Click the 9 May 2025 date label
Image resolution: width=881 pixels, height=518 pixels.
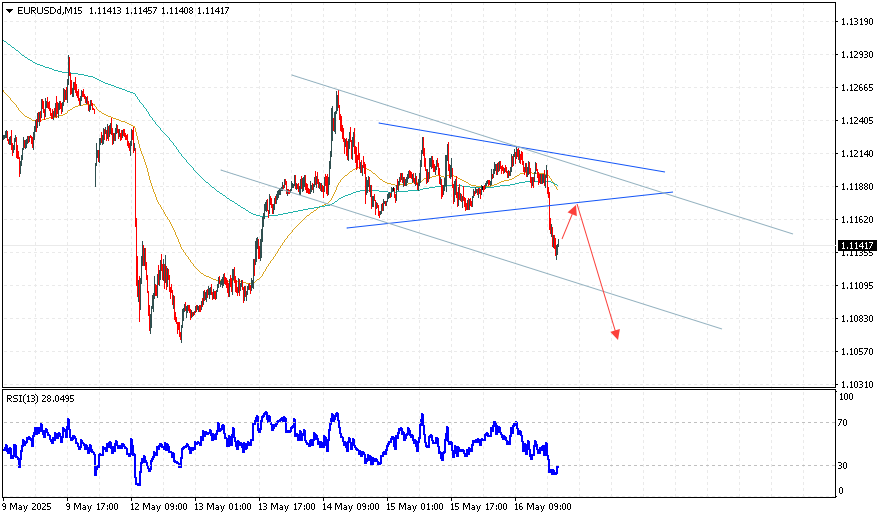(x=27, y=507)
